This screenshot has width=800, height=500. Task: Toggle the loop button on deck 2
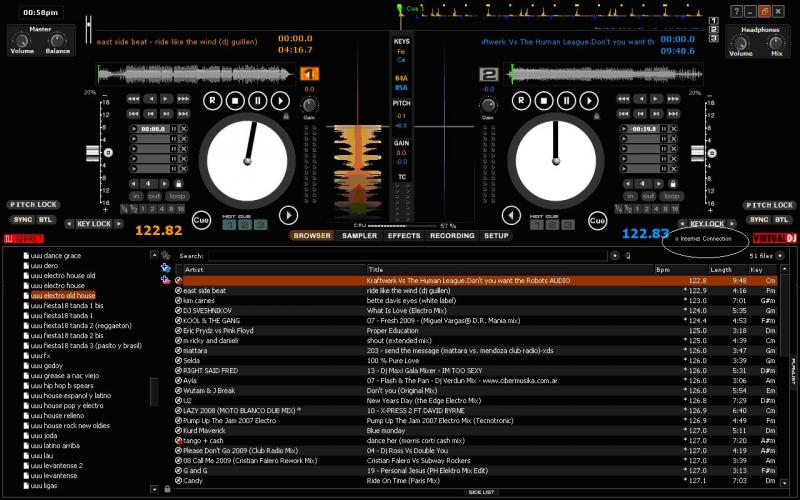(671, 196)
